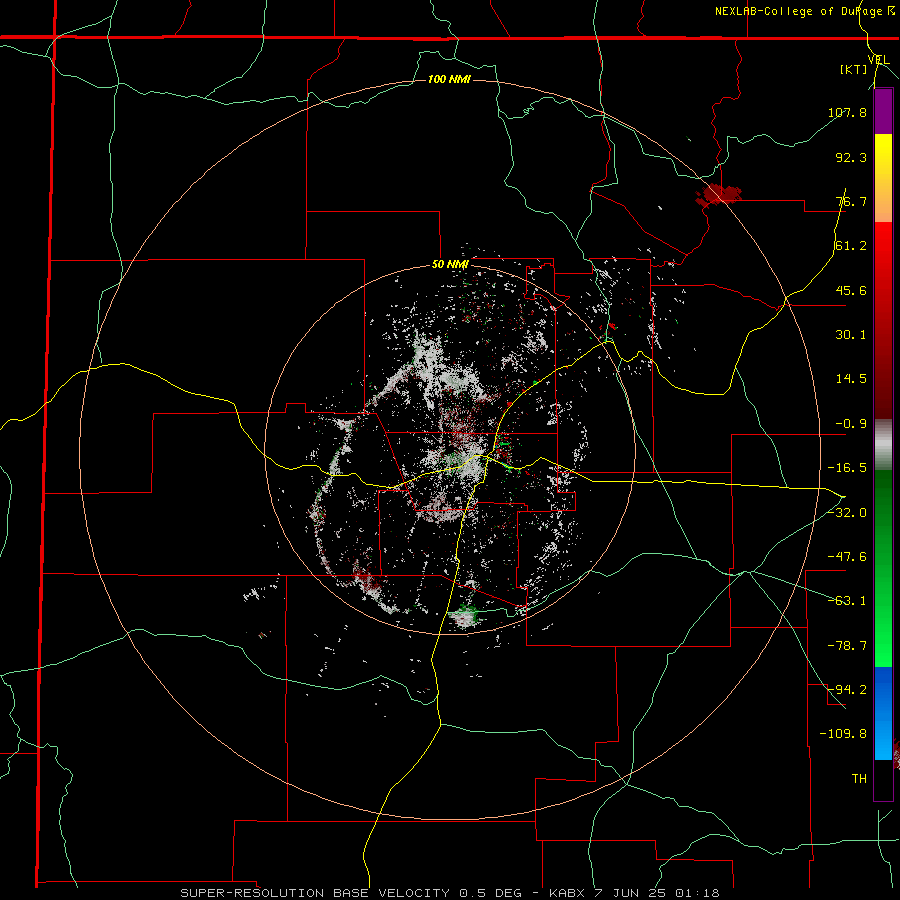The image size is (900, 900).
Task: Click the 61.2 scale value
Action: point(851,246)
